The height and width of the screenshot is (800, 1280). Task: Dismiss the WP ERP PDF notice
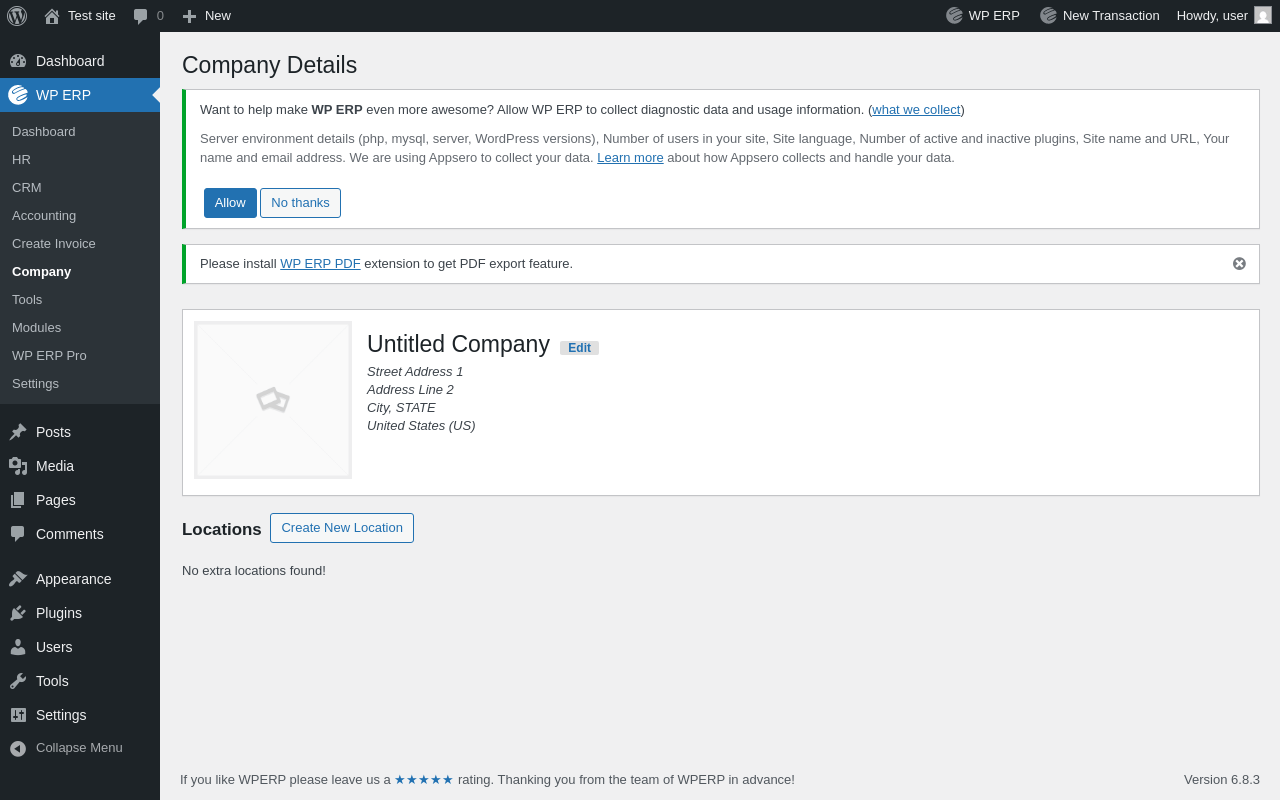coord(1239,264)
